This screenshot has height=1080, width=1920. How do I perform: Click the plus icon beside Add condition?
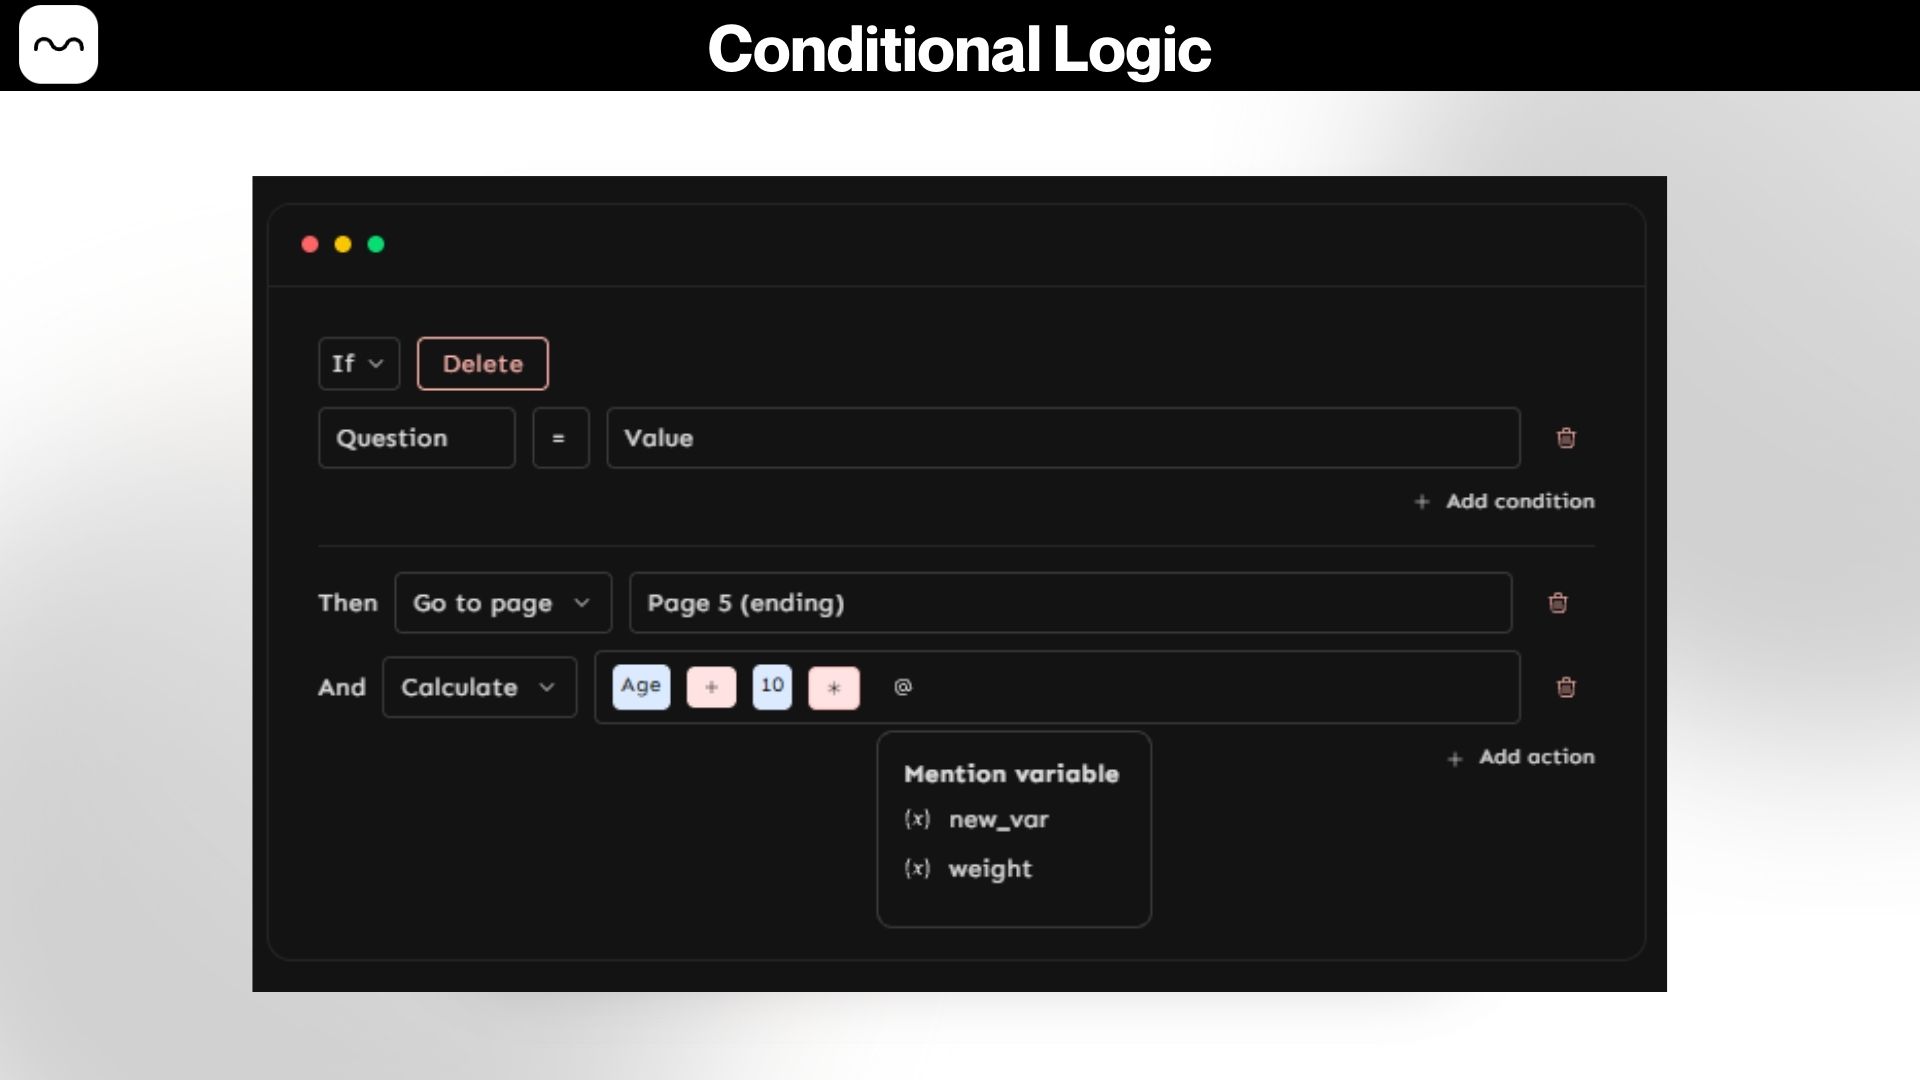[1422, 502]
